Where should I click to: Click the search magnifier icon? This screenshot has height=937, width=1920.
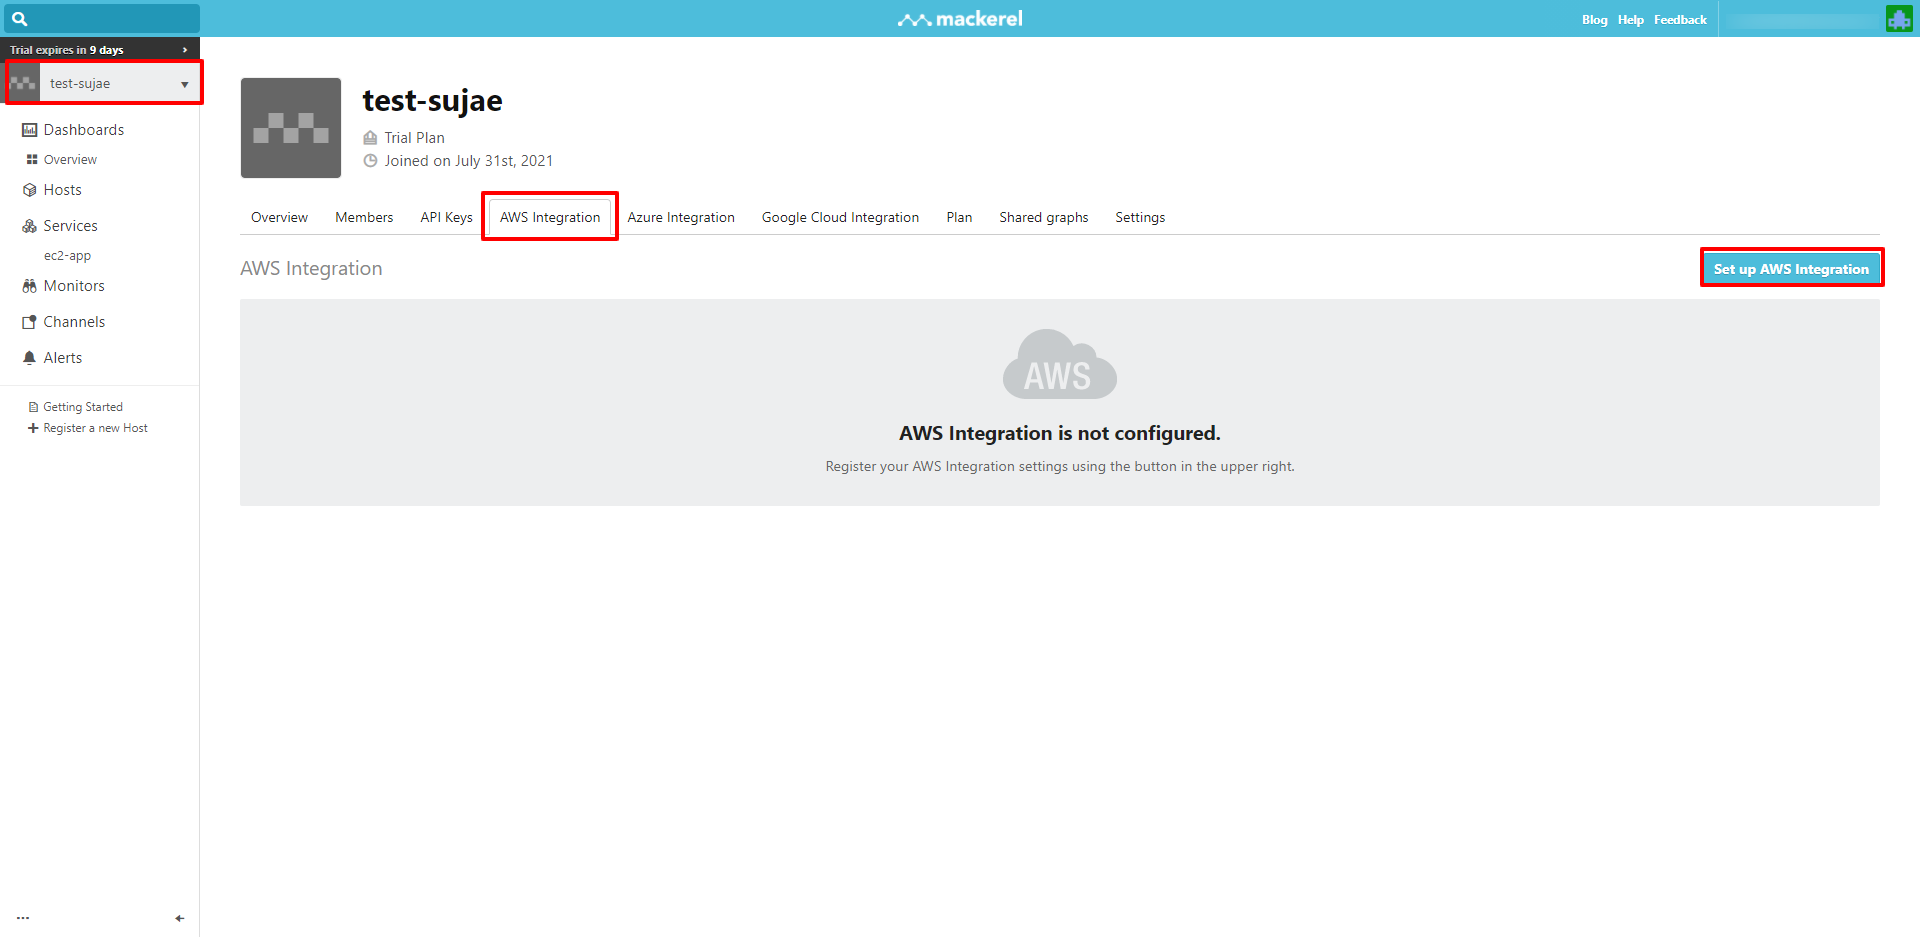tap(19, 19)
